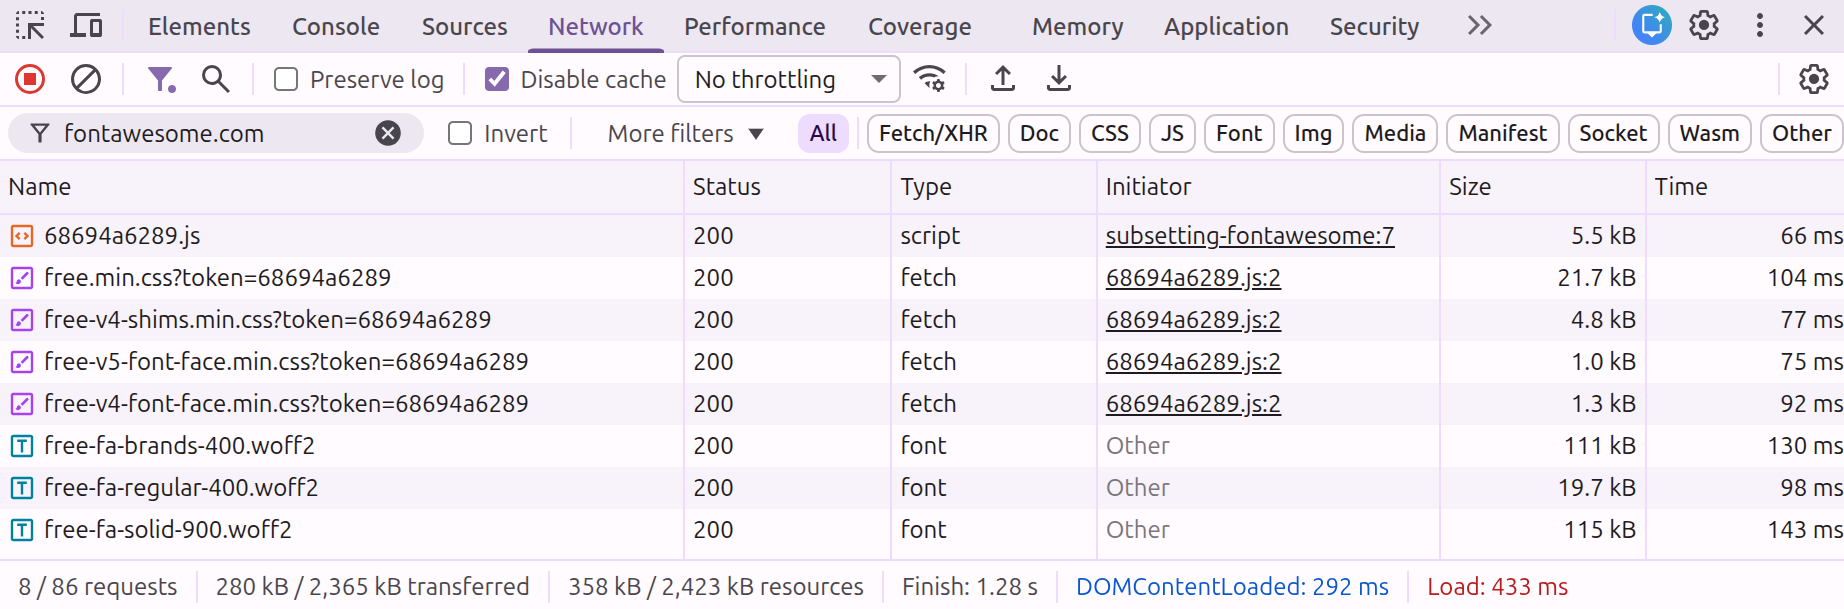Screen dimensions: 1844x609
Task: Show more DevTools tabs chevron
Action: click(x=1479, y=26)
